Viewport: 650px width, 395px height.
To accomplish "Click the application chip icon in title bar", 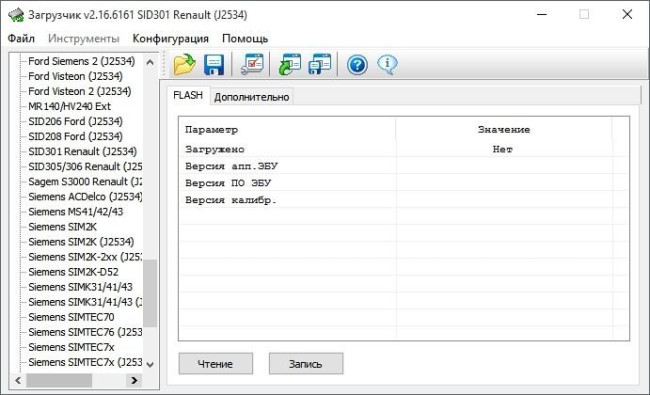I will (x=16, y=15).
